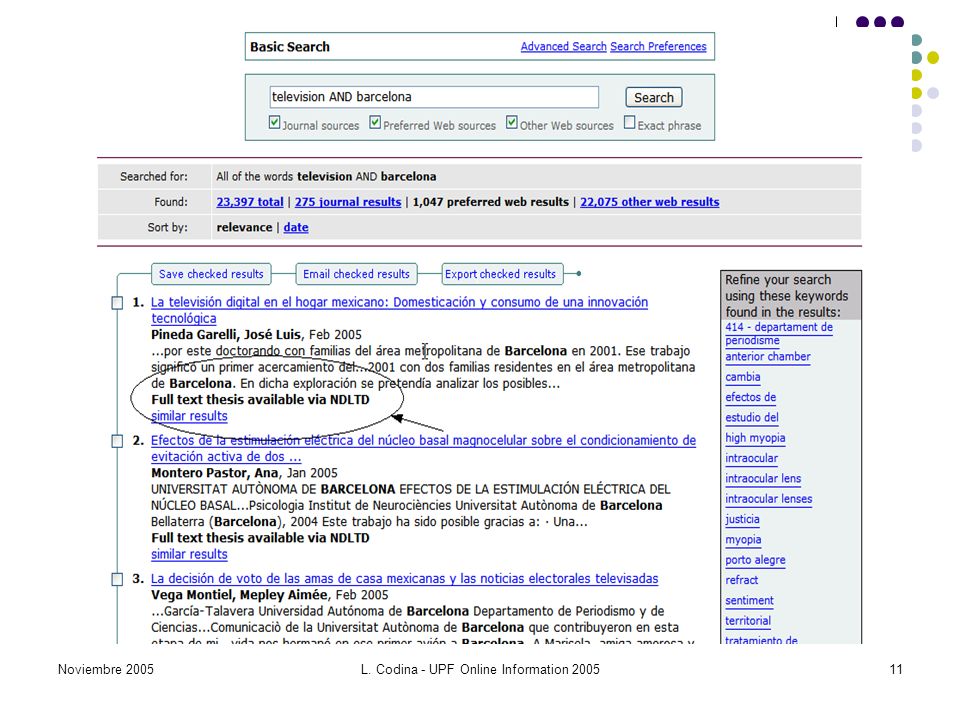Click Full text thesis available under result 2
The height and width of the screenshot is (720, 960).
260,538
